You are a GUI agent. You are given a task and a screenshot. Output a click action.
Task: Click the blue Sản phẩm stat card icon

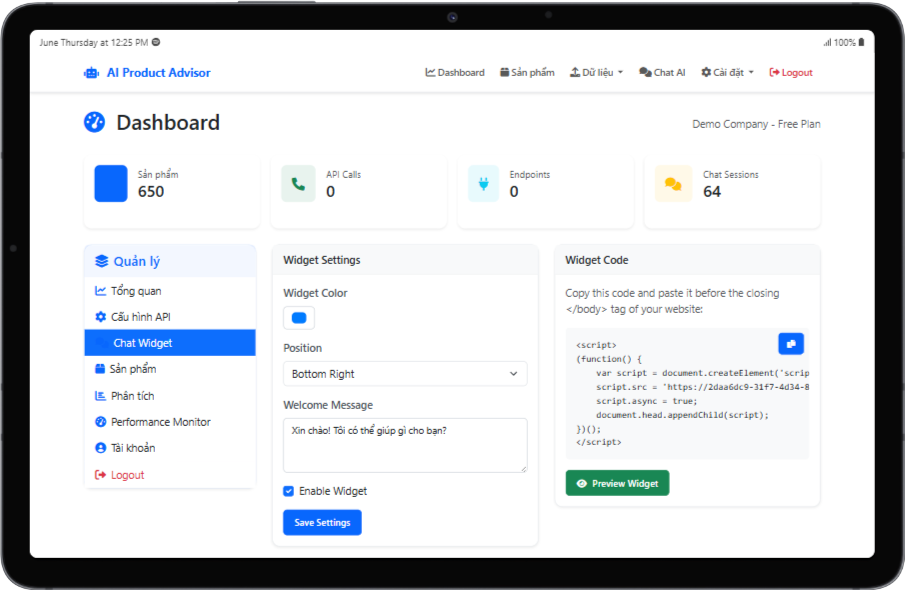[111, 184]
